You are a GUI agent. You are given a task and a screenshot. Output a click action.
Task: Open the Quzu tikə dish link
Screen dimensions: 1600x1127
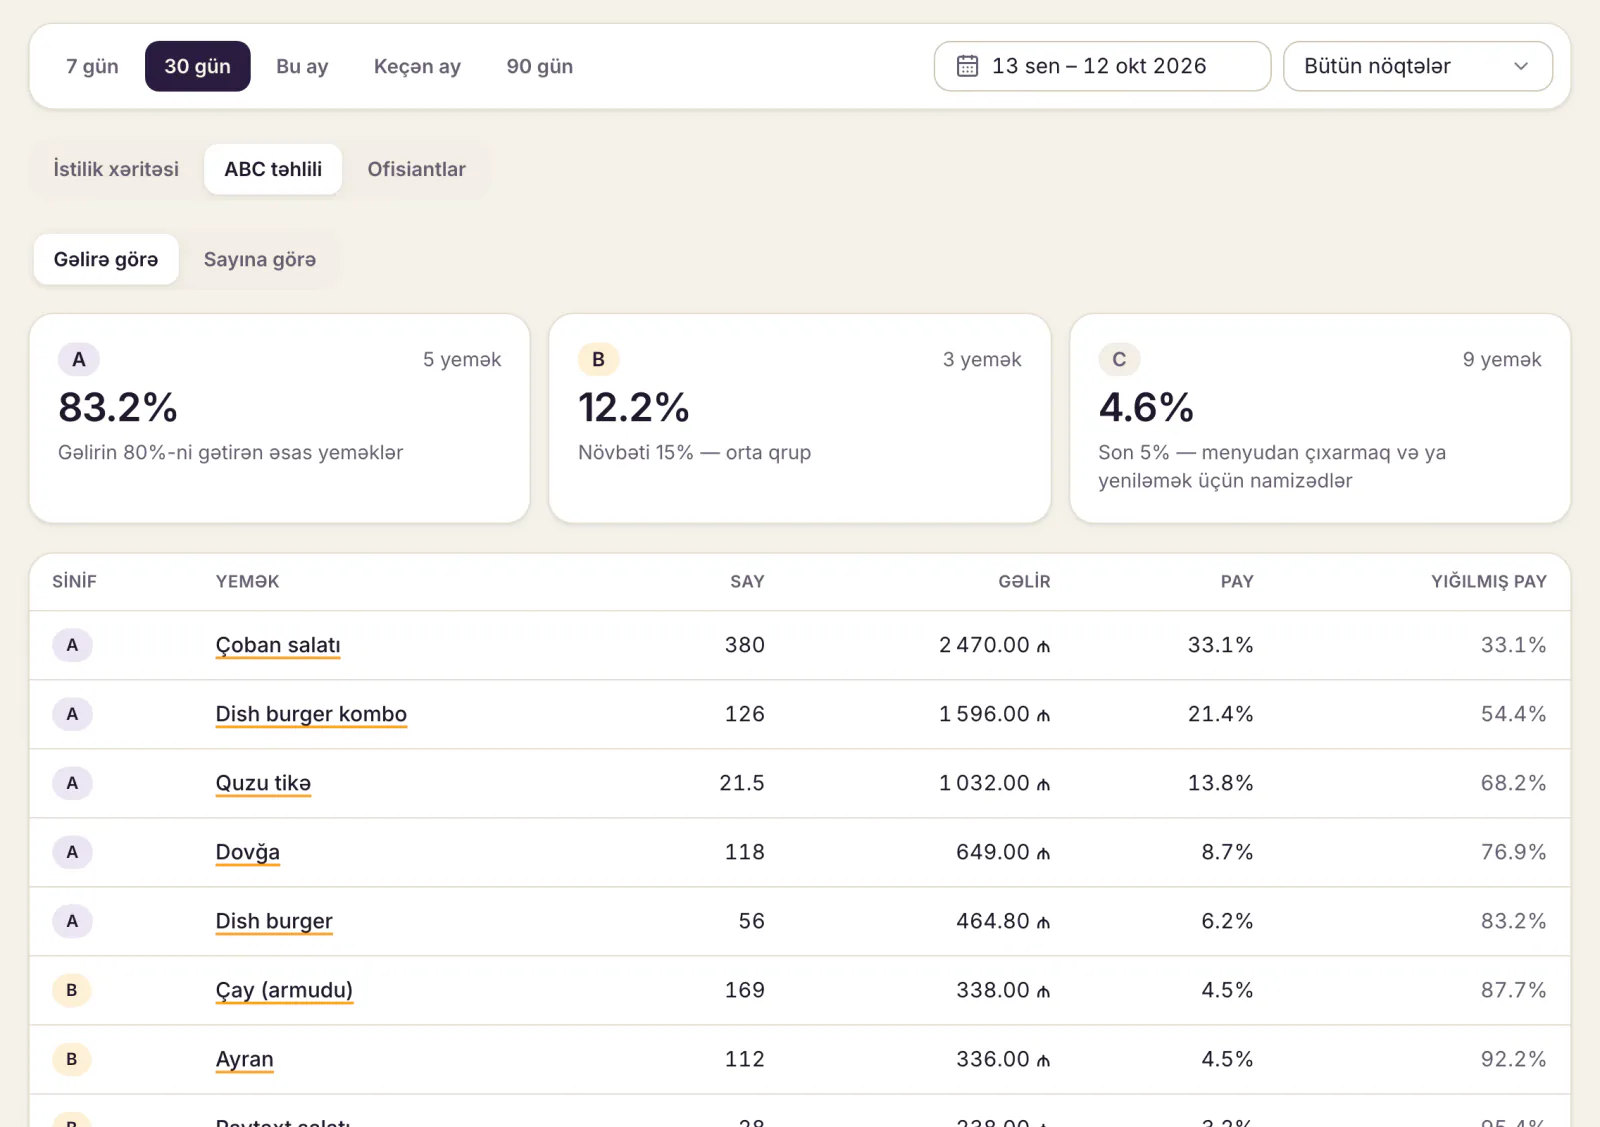(263, 783)
